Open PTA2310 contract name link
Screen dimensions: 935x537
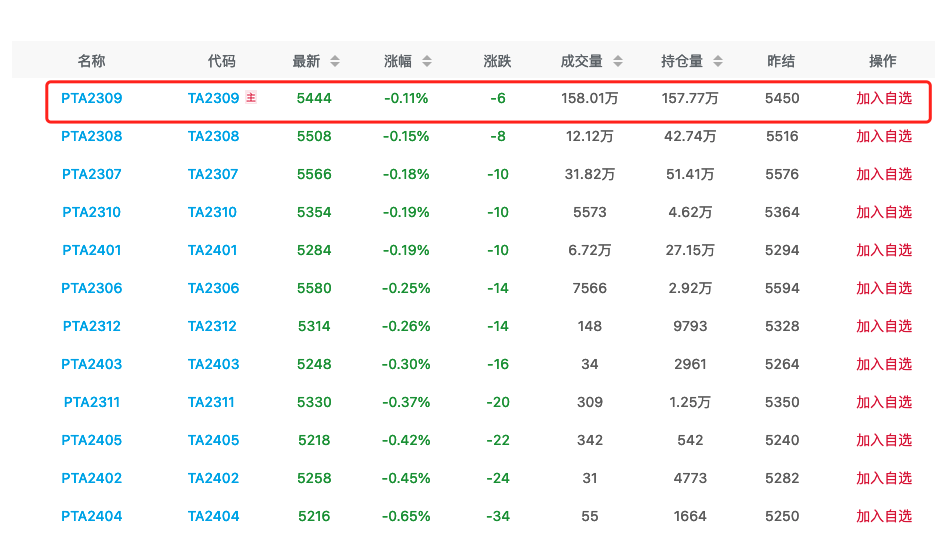pos(92,212)
